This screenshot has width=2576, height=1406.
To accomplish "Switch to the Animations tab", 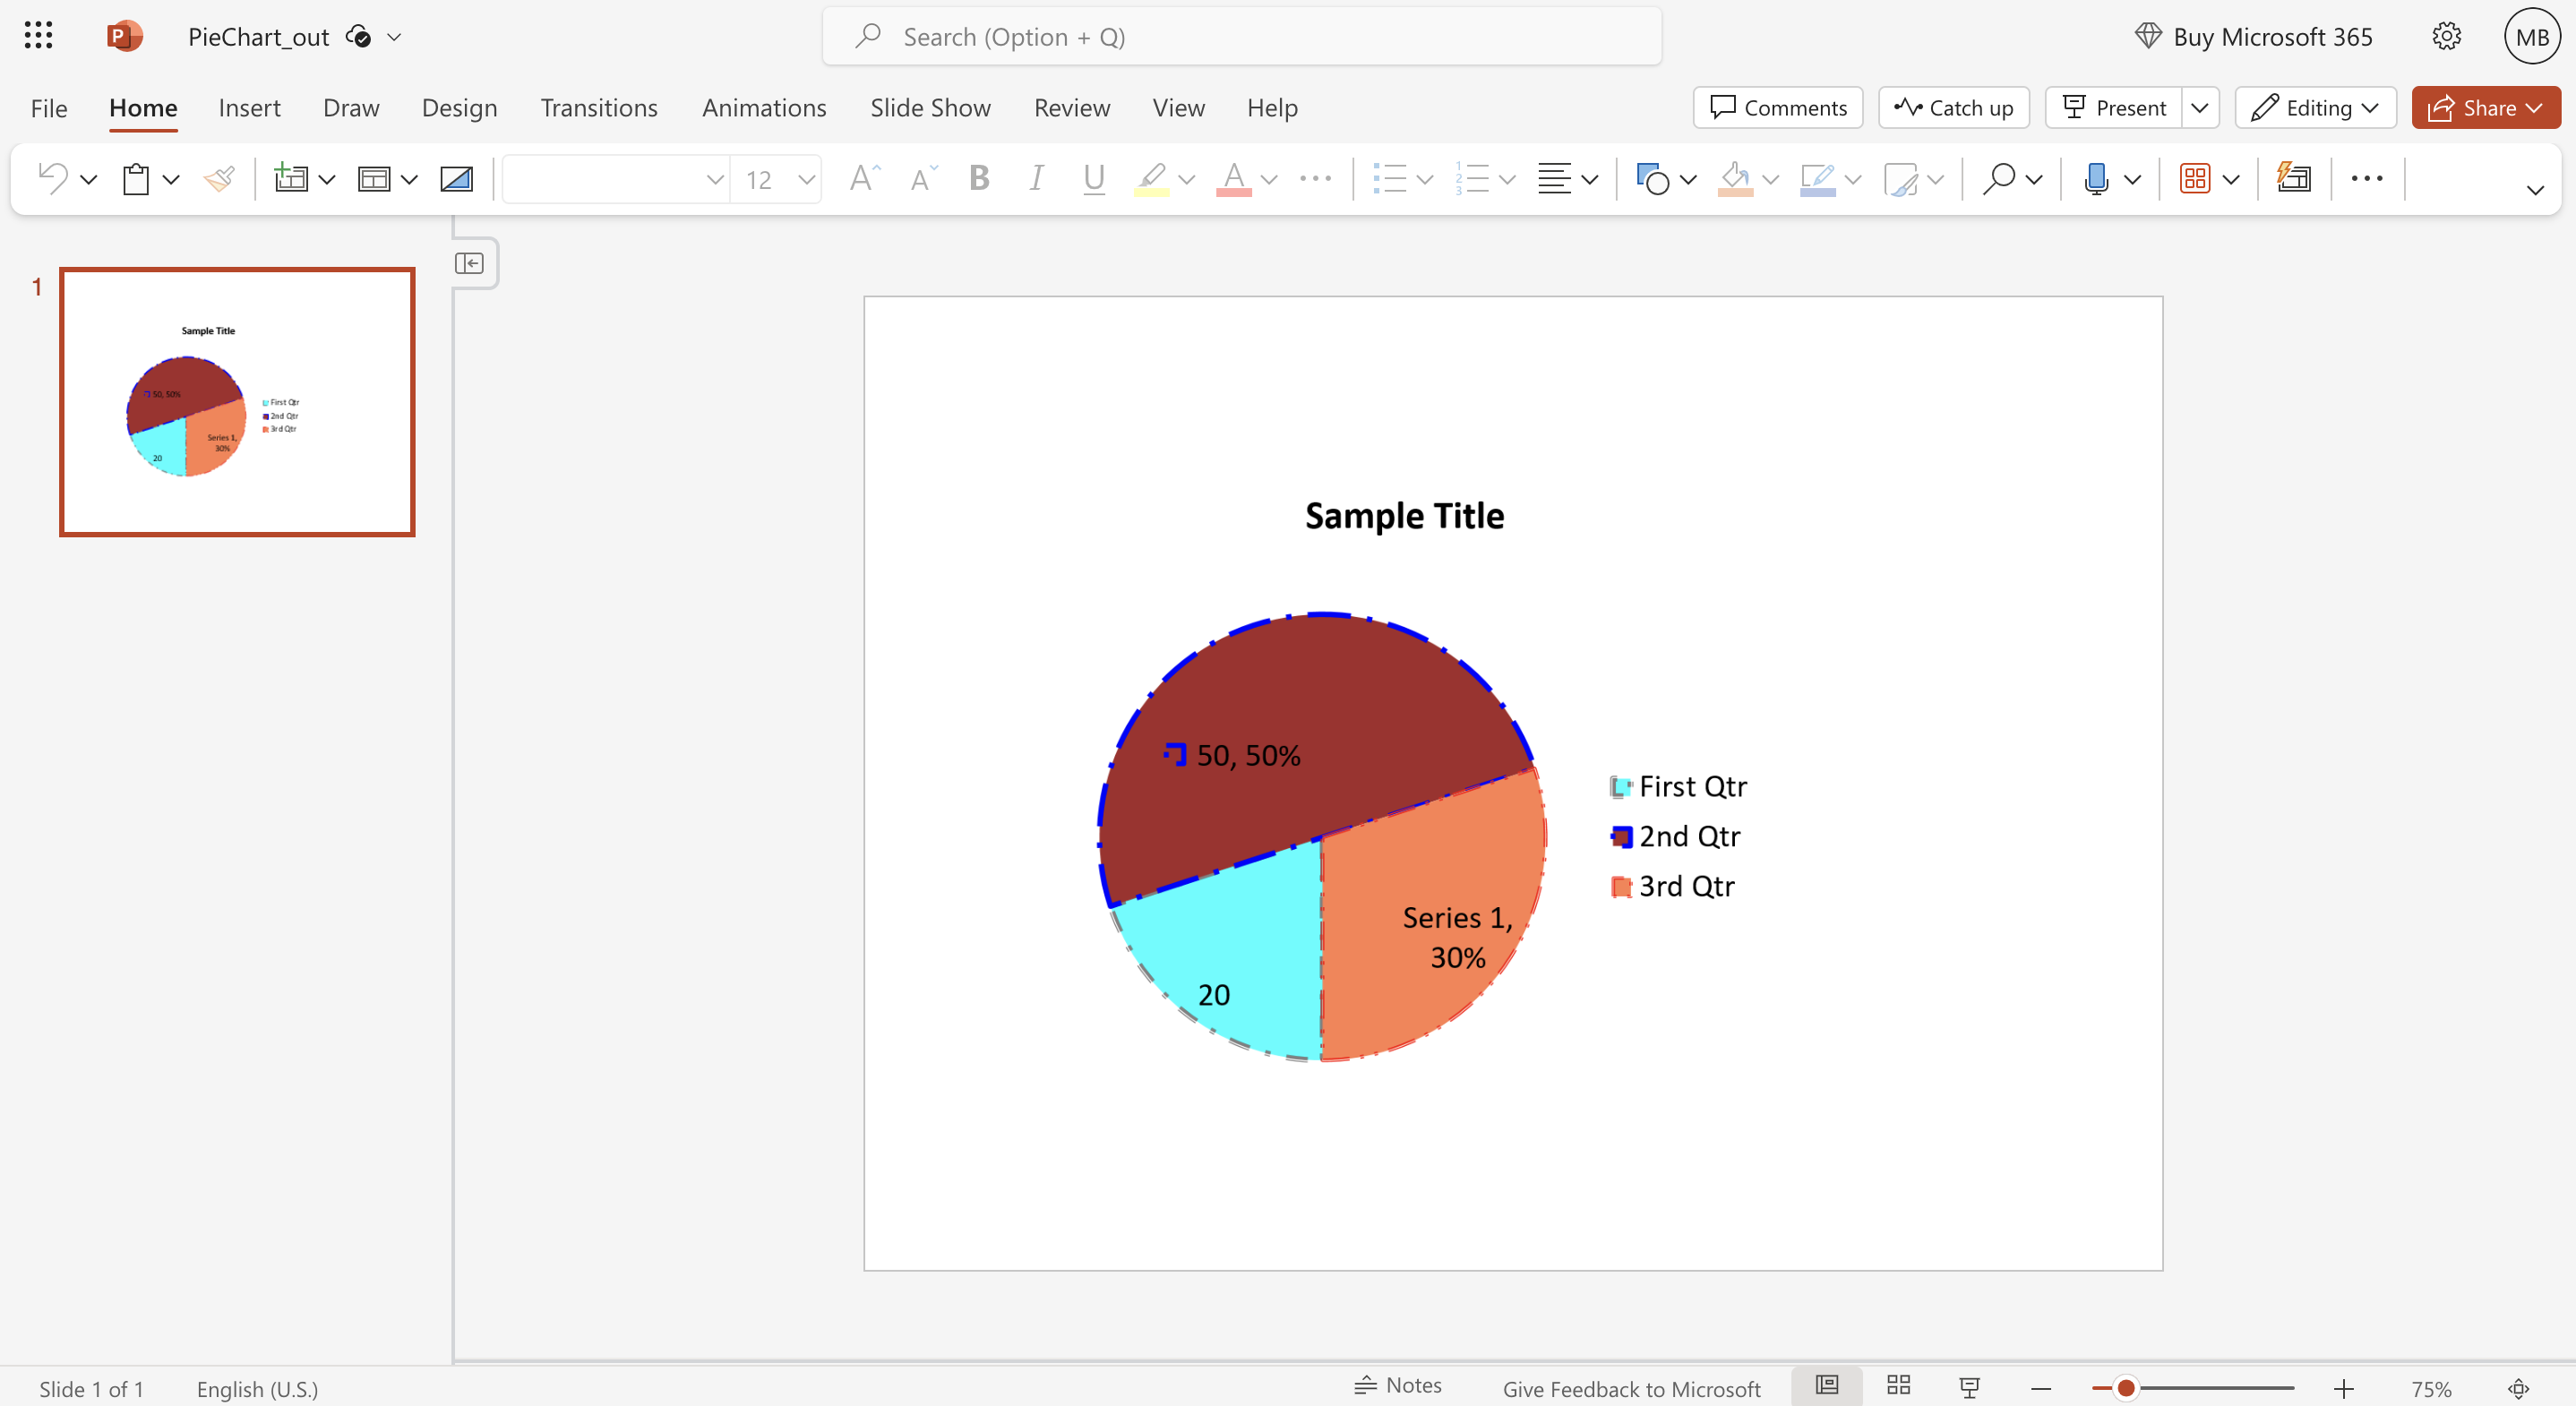I will 763,108.
